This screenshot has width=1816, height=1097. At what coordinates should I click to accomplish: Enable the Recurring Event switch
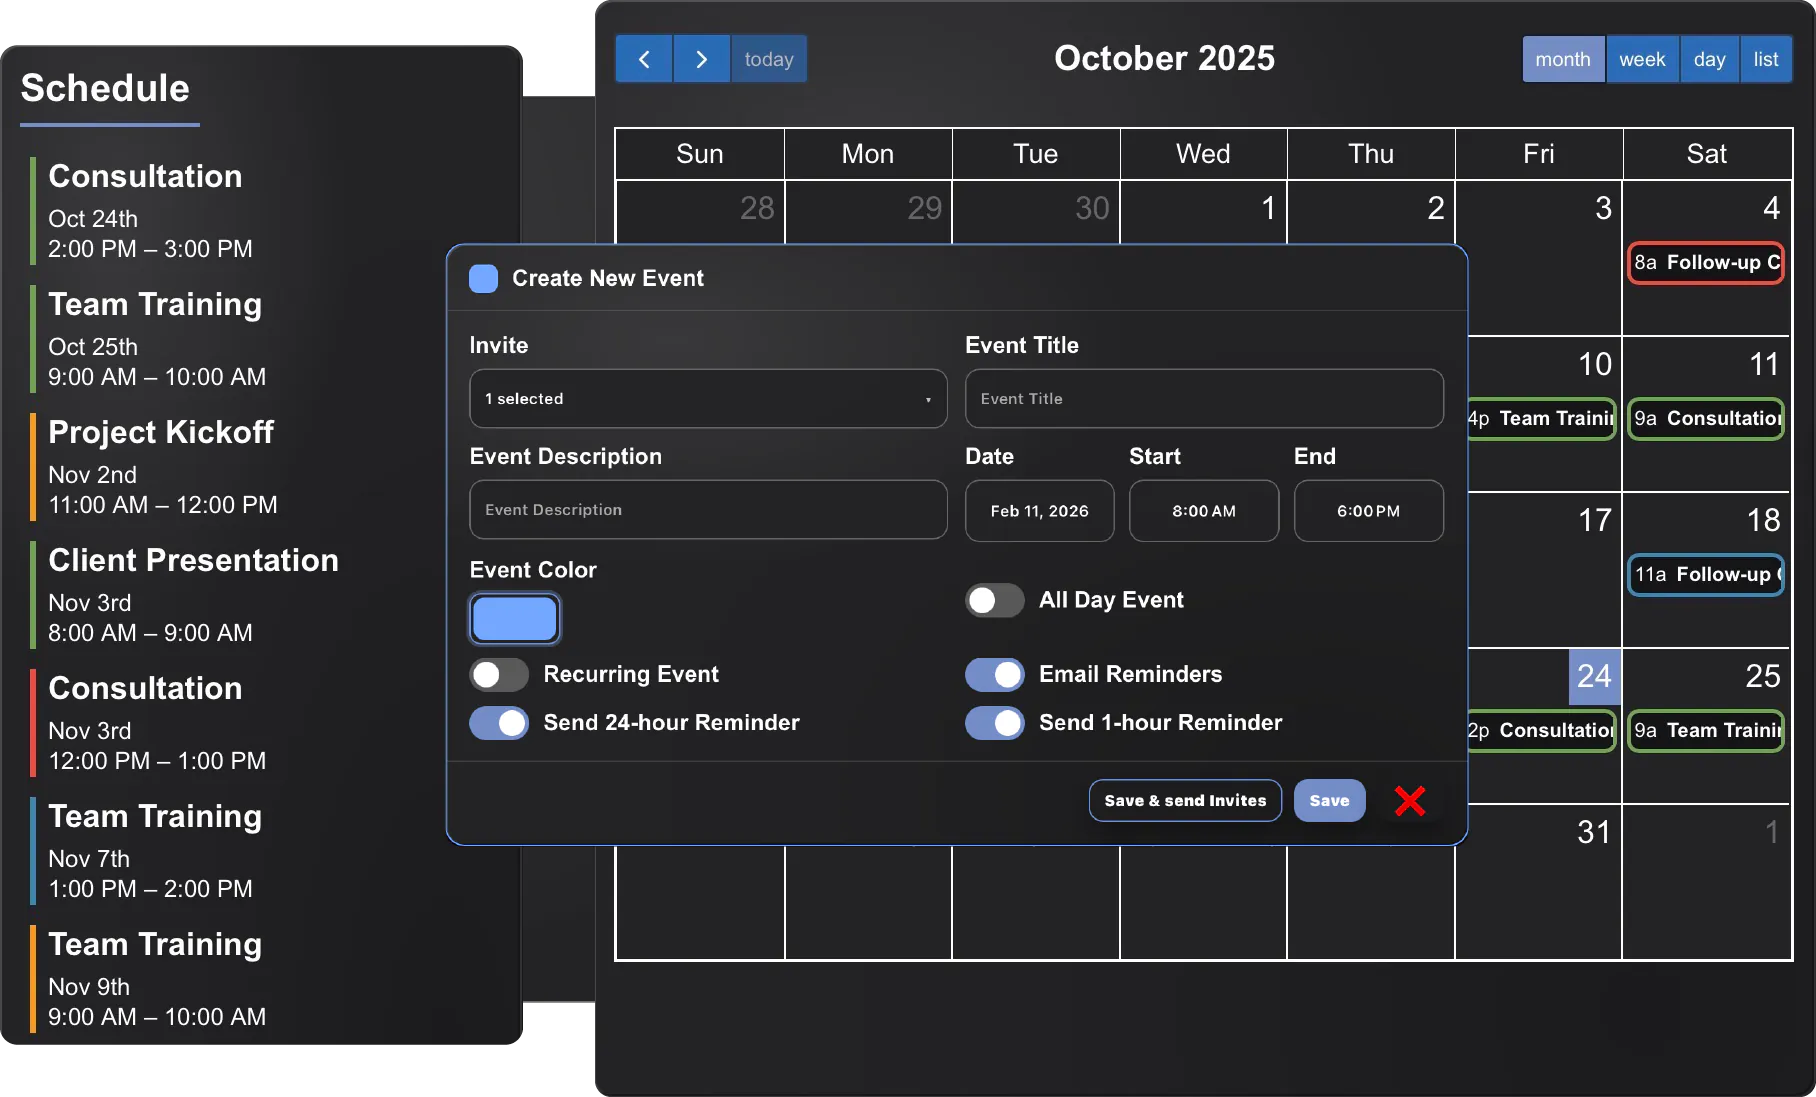pyautogui.click(x=497, y=675)
